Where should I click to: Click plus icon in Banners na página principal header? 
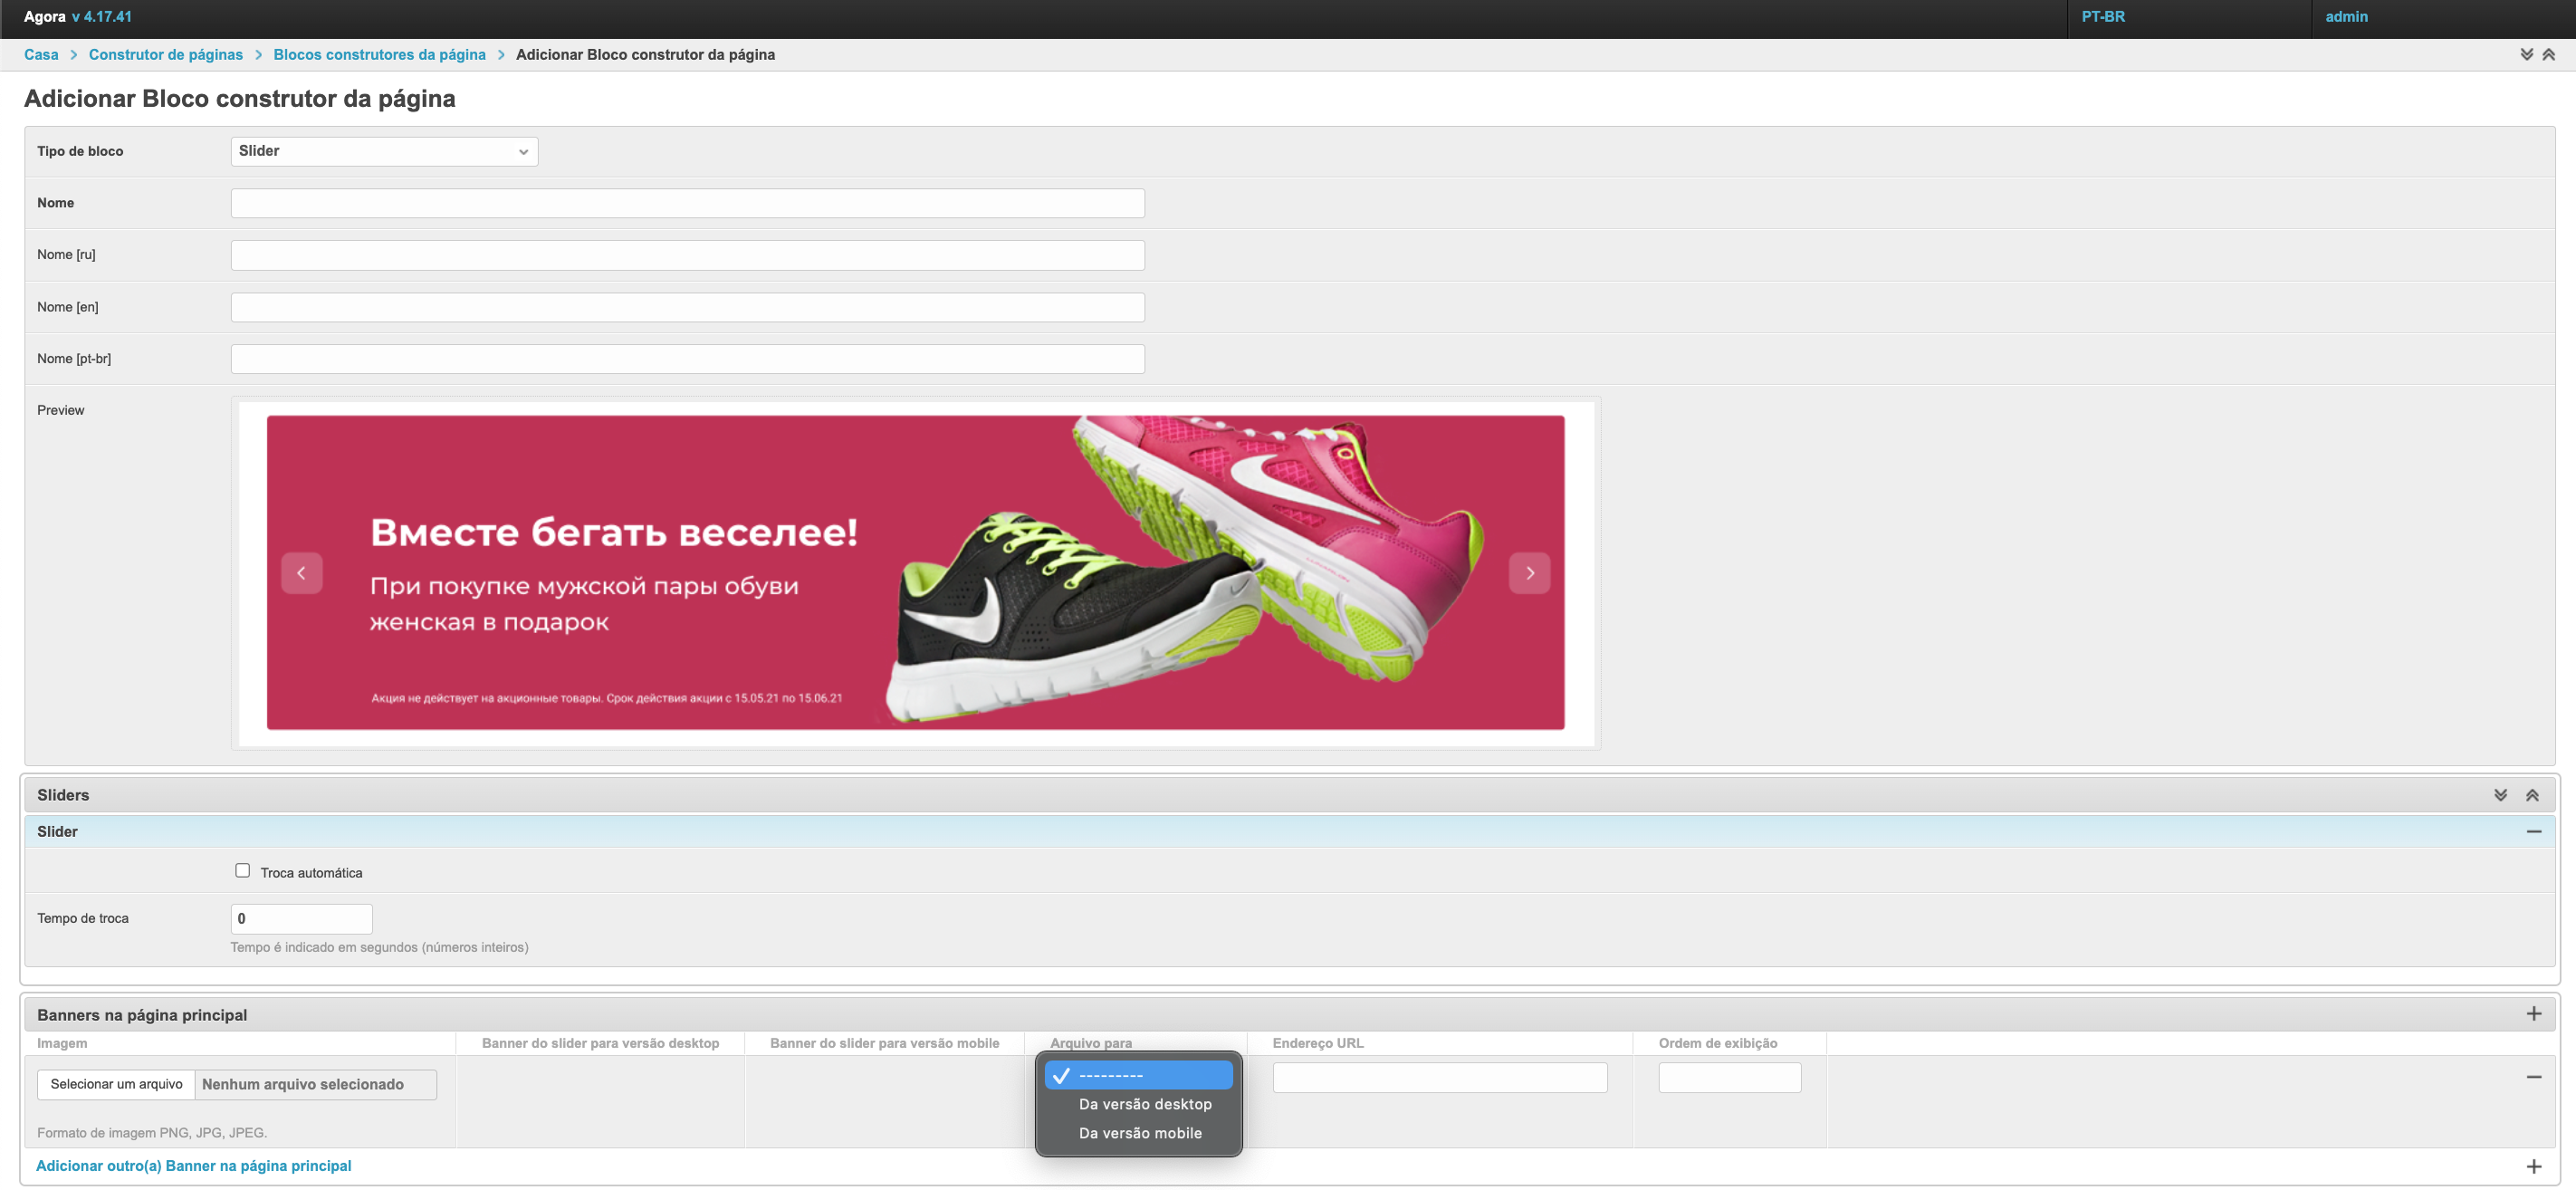tap(2533, 1014)
